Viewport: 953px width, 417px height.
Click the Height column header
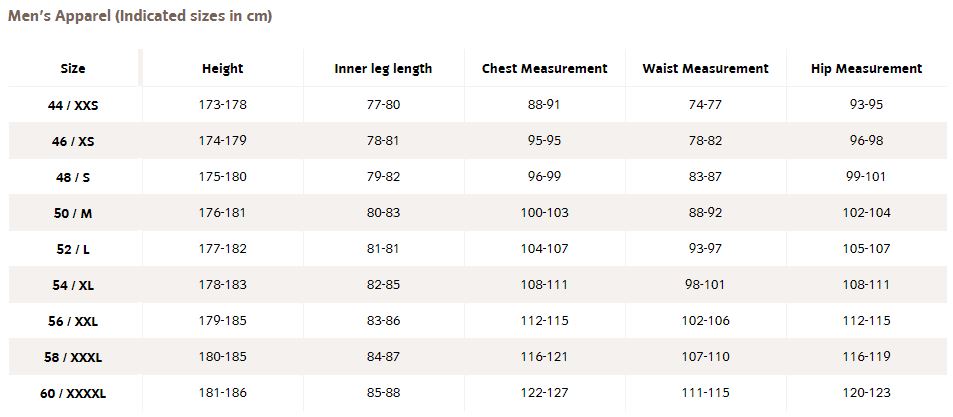(x=222, y=69)
